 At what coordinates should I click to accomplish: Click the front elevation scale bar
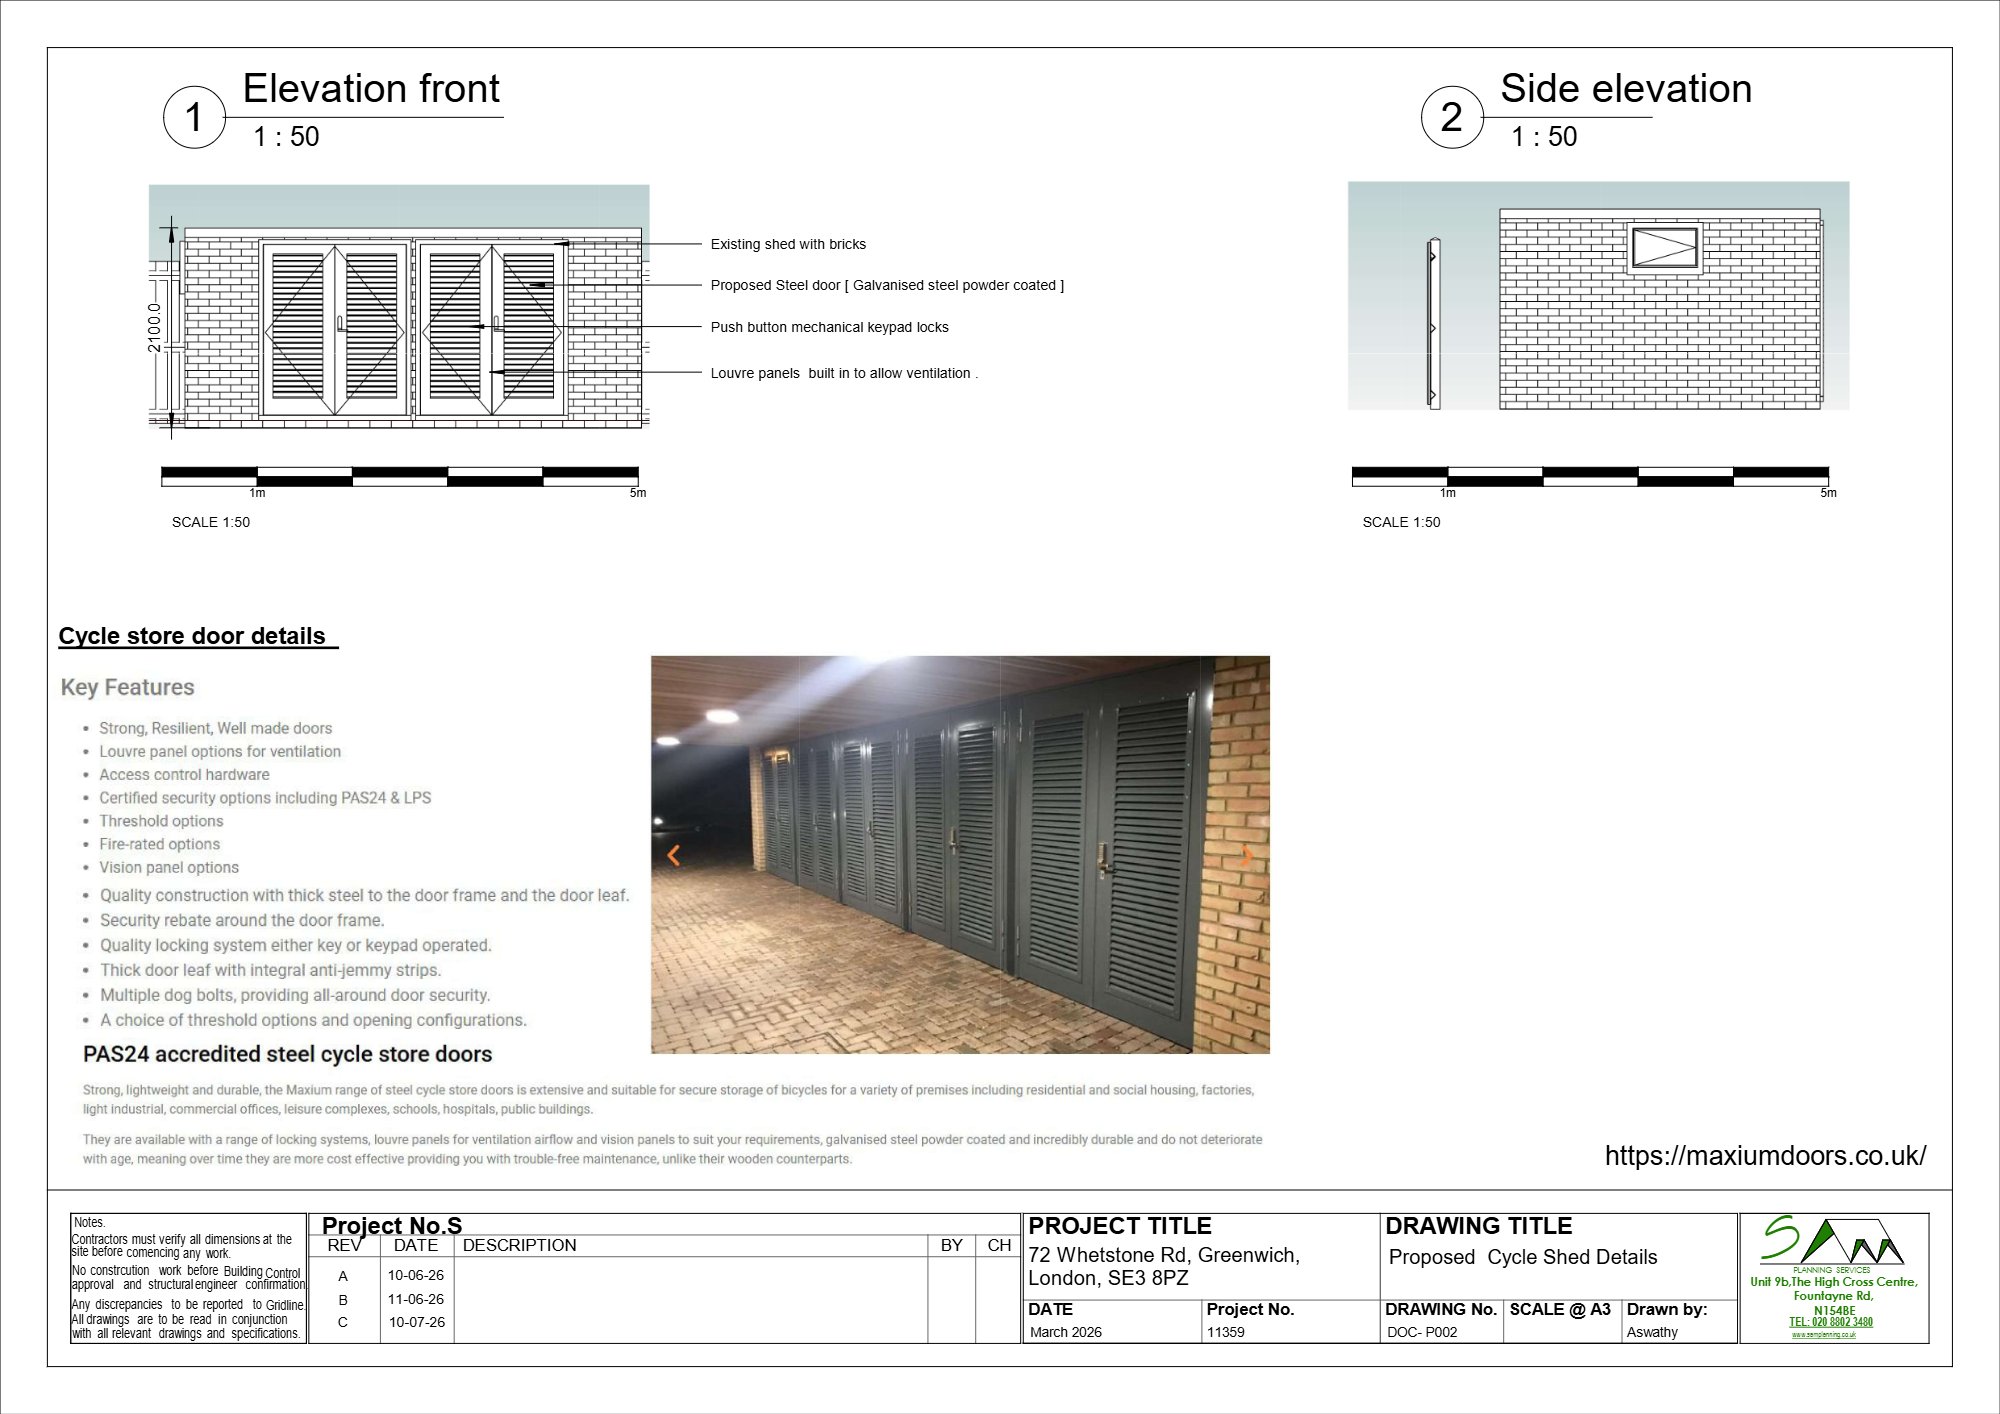click(x=400, y=476)
